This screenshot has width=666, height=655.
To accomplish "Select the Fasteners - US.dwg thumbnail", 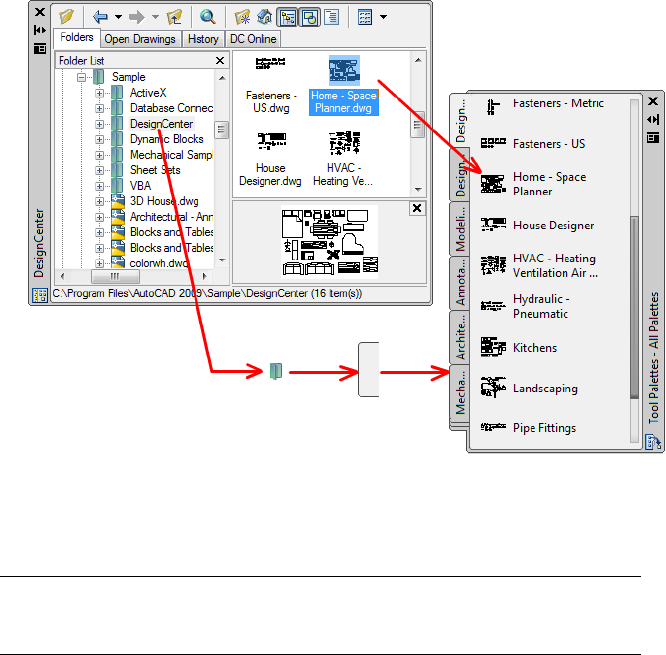I will coord(271,85).
